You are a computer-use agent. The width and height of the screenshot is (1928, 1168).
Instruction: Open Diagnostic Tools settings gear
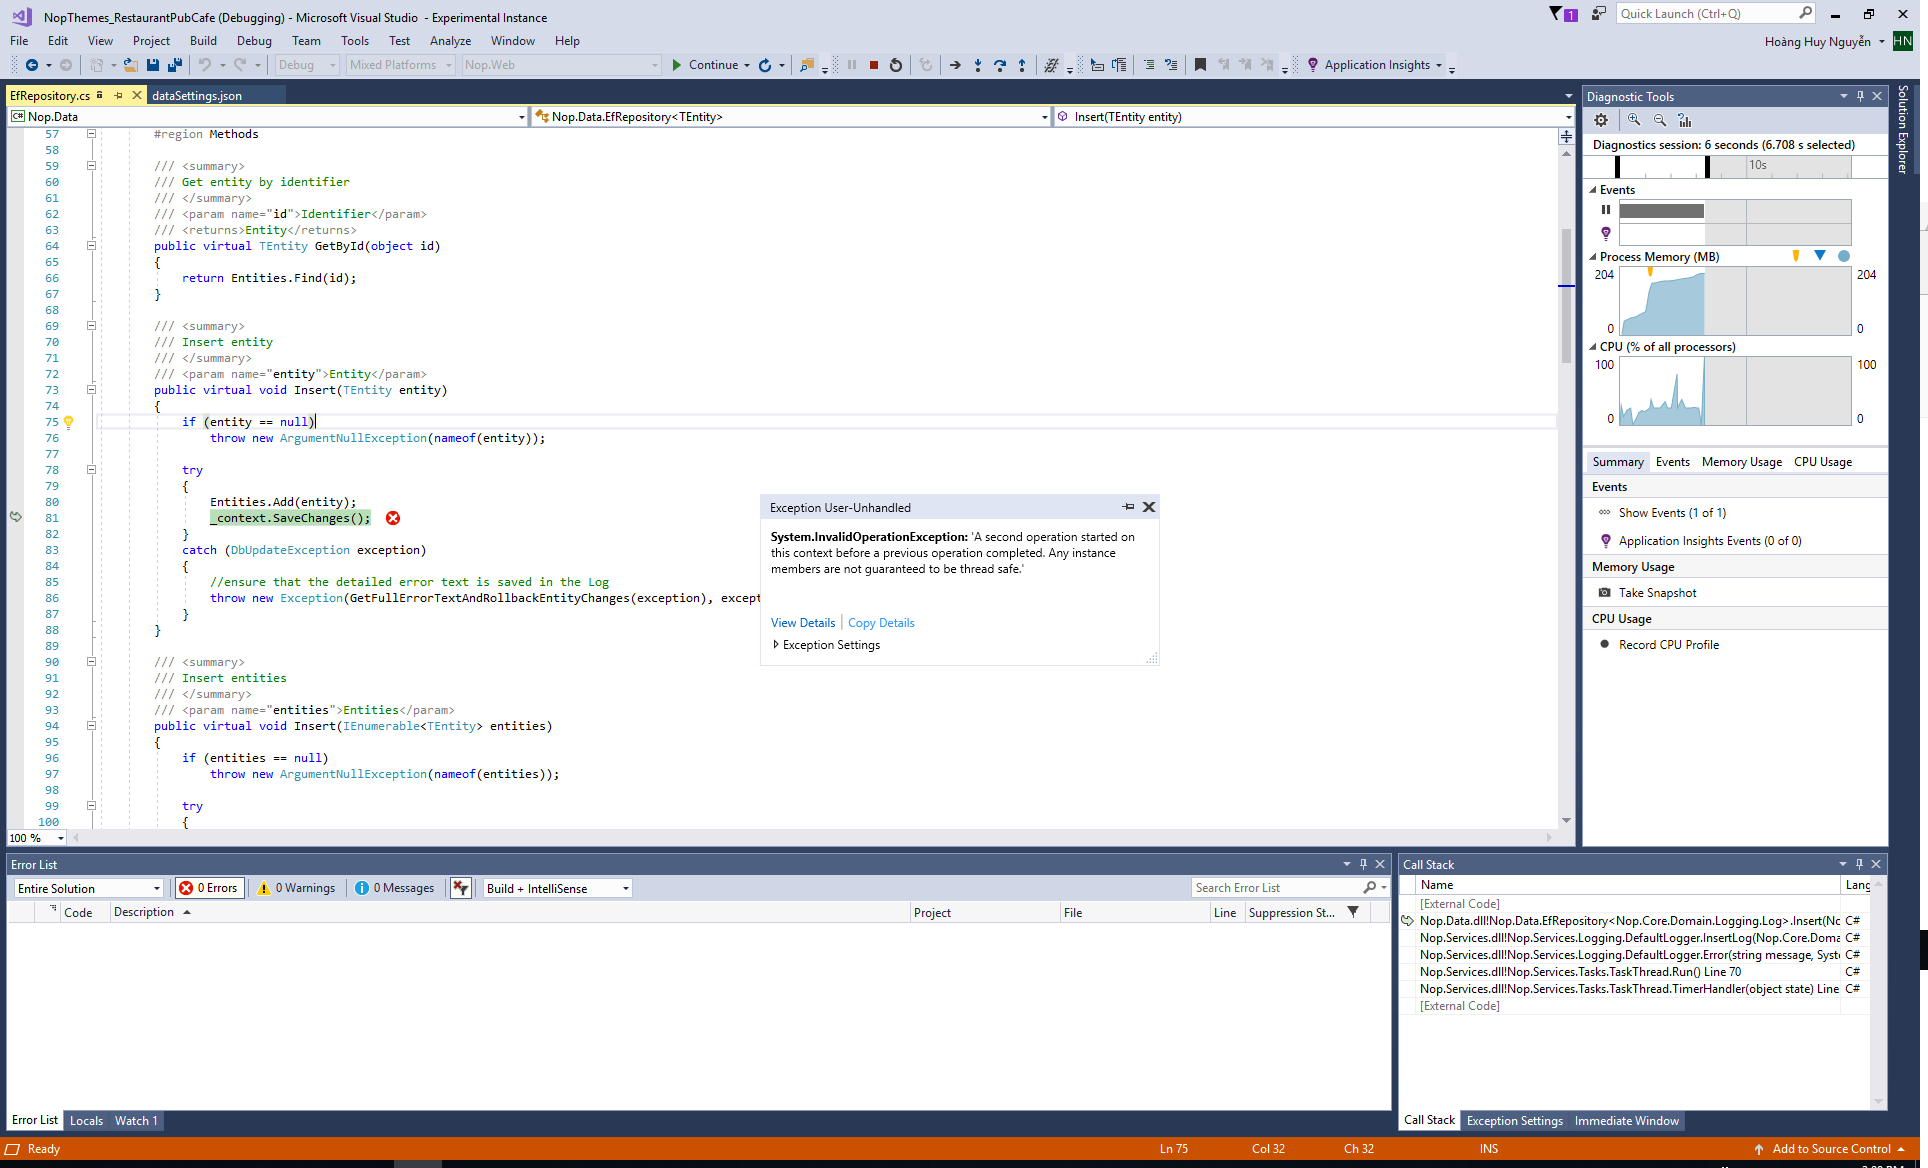tap(1601, 120)
